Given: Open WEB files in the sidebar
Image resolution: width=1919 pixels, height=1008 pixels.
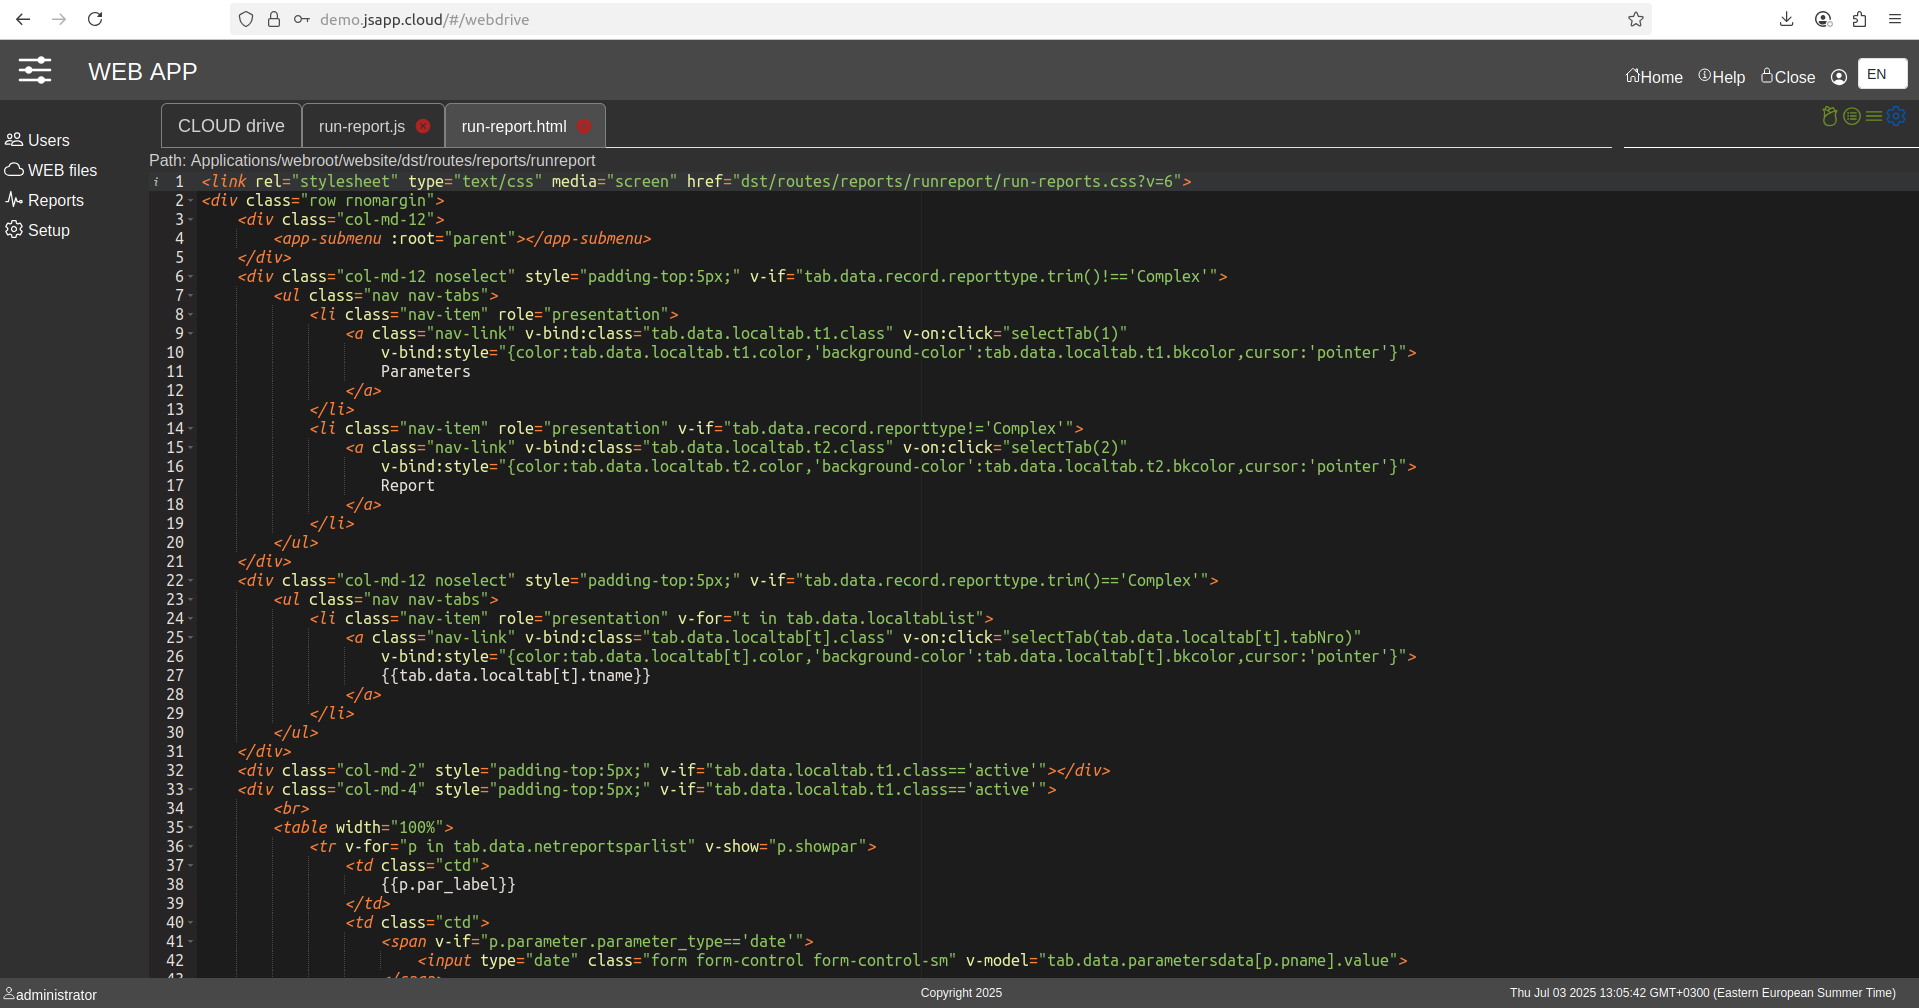Looking at the screenshot, I should click(x=62, y=170).
